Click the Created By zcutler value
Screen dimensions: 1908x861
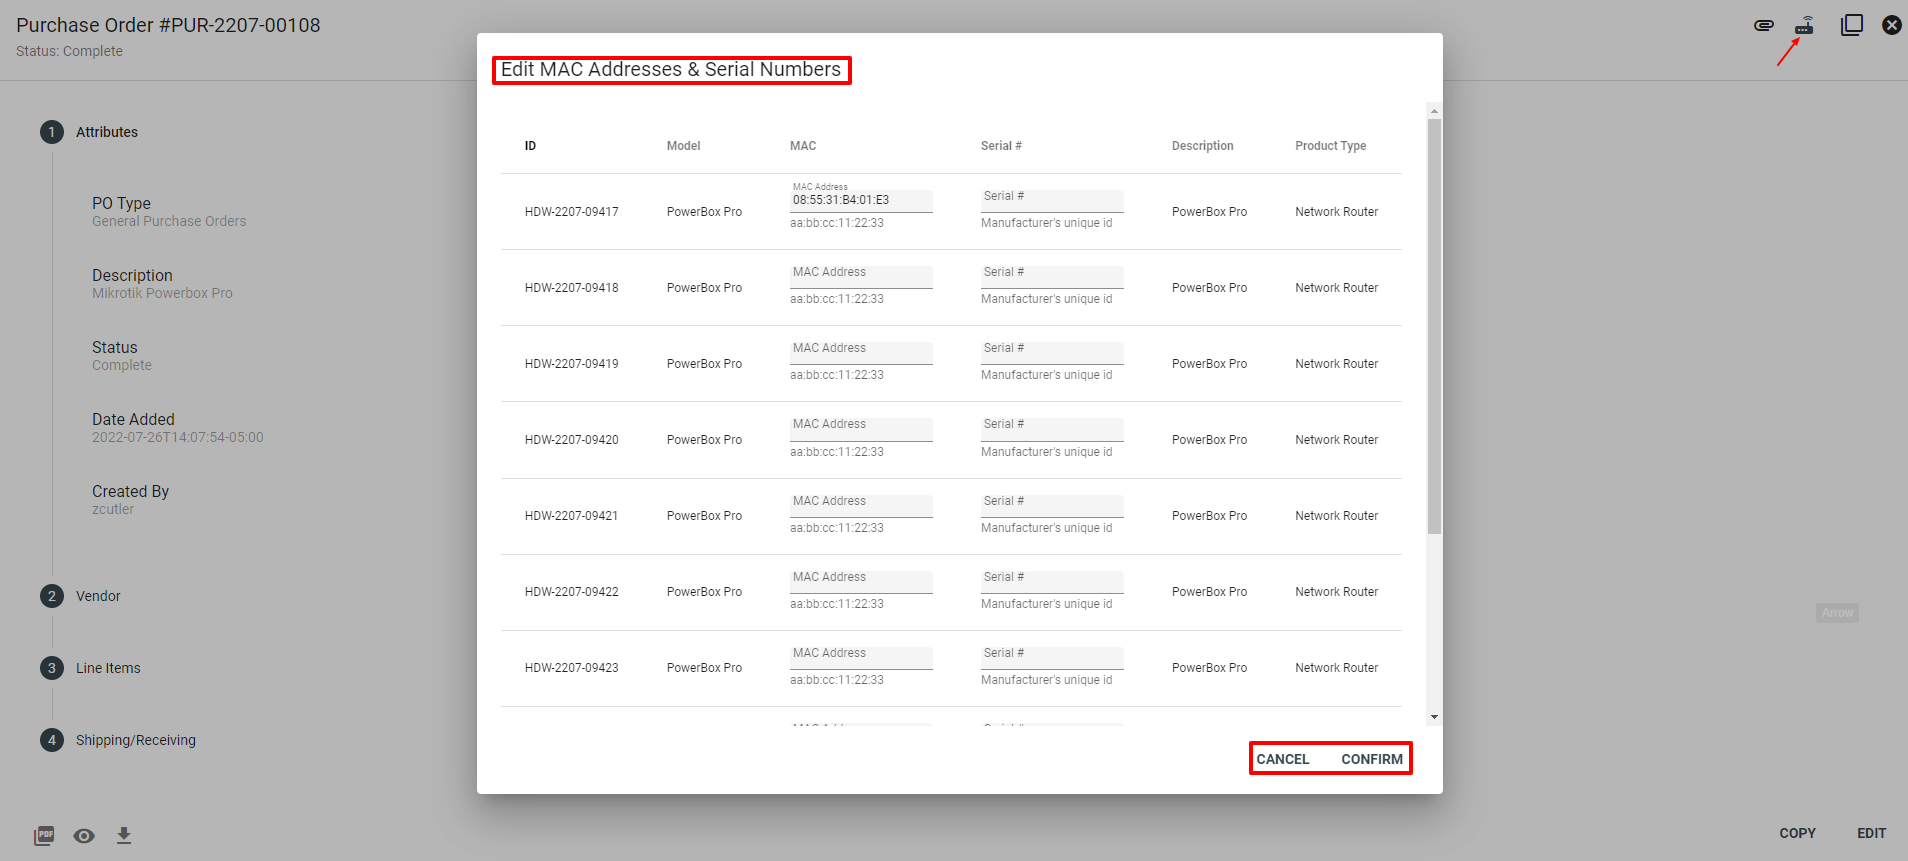pyautogui.click(x=113, y=509)
